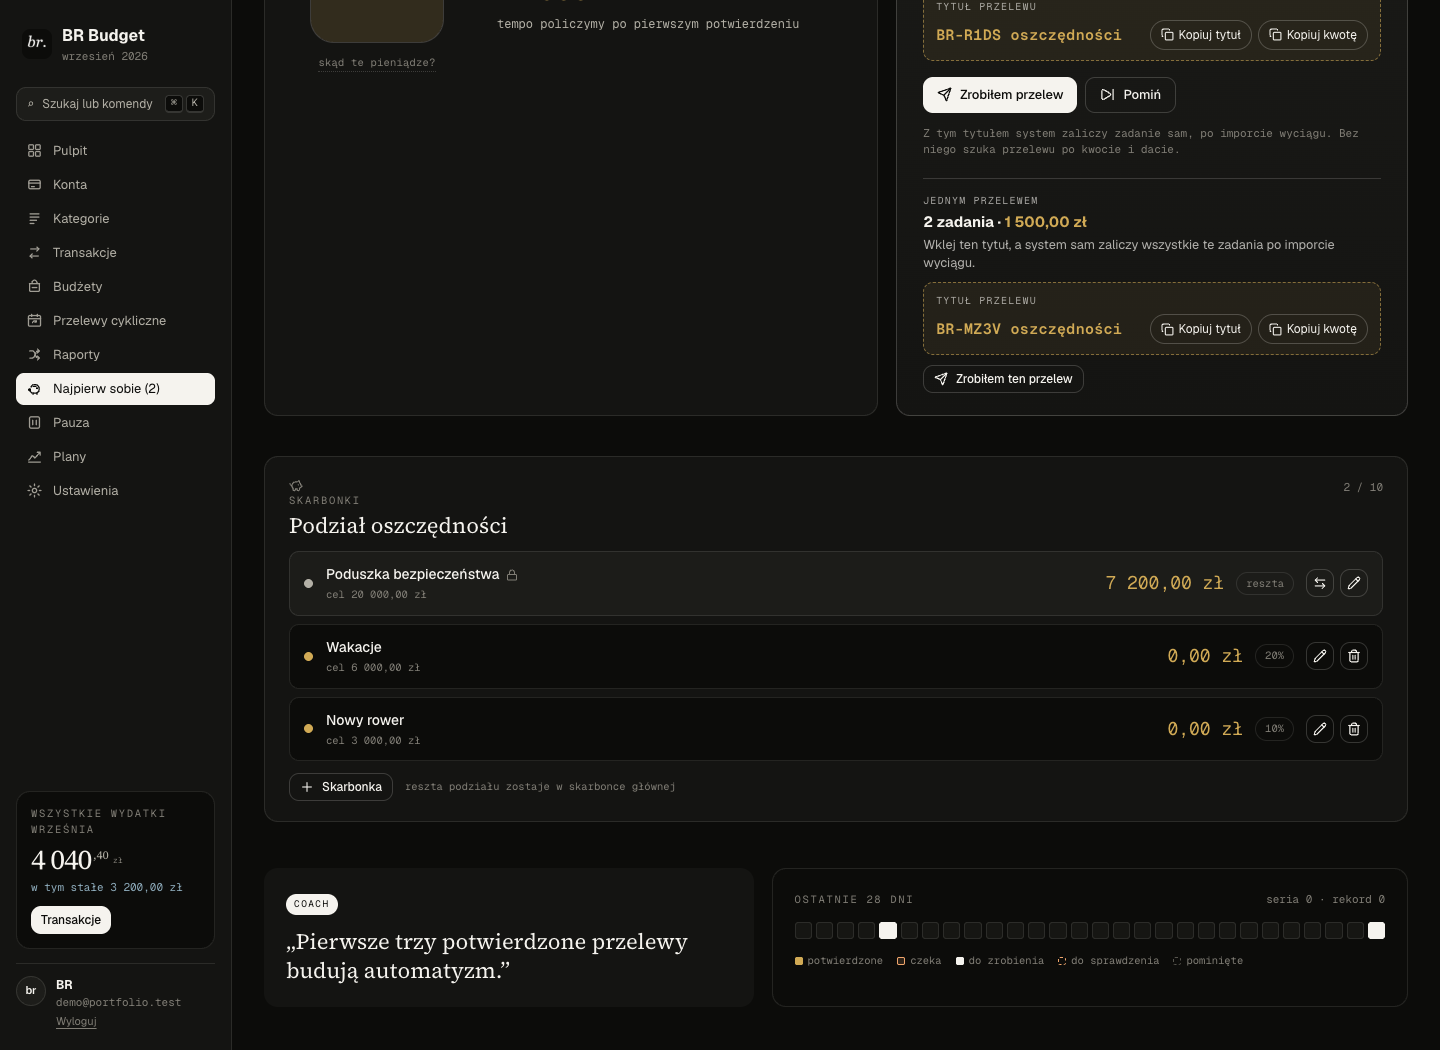1440x1050 pixels.
Task: Click Pomiń to skip the task
Action: (x=1130, y=95)
